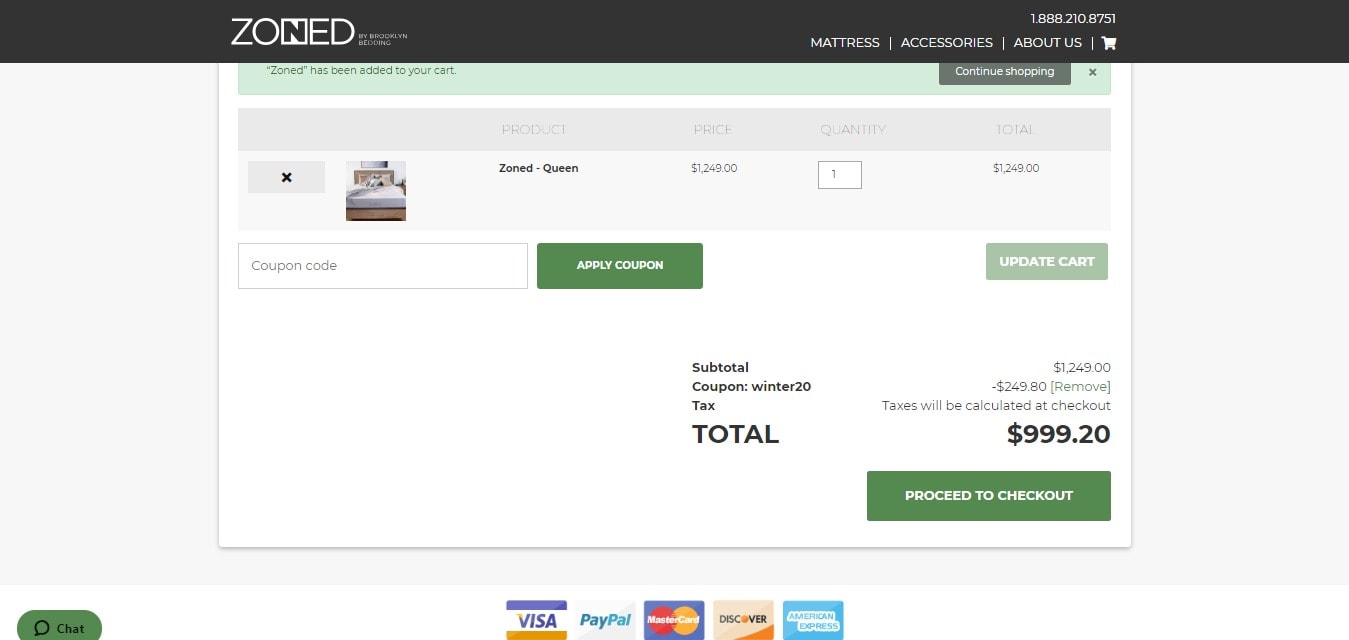Click the quantity input box
The width and height of the screenshot is (1349, 640).
[839, 175]
